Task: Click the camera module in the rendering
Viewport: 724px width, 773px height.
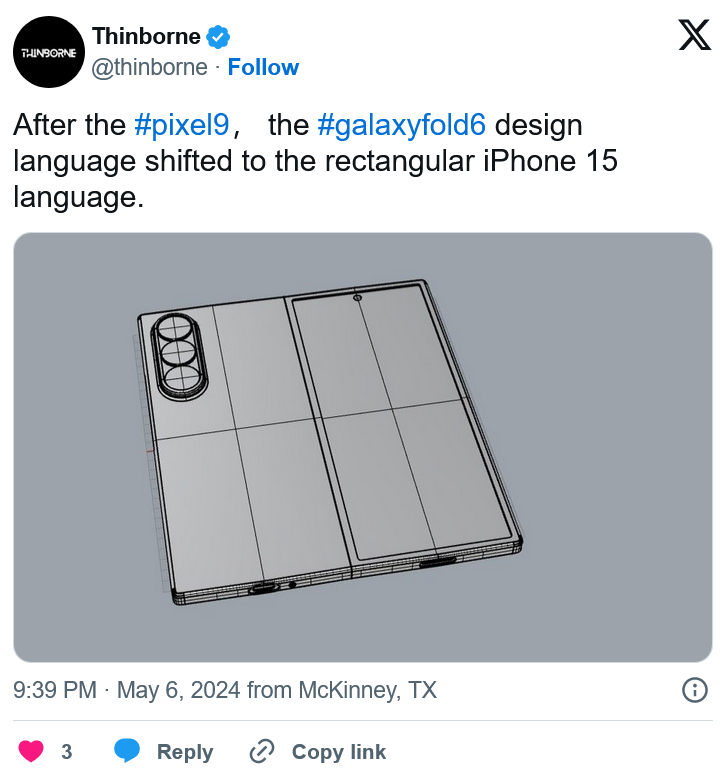Action: 179,355
